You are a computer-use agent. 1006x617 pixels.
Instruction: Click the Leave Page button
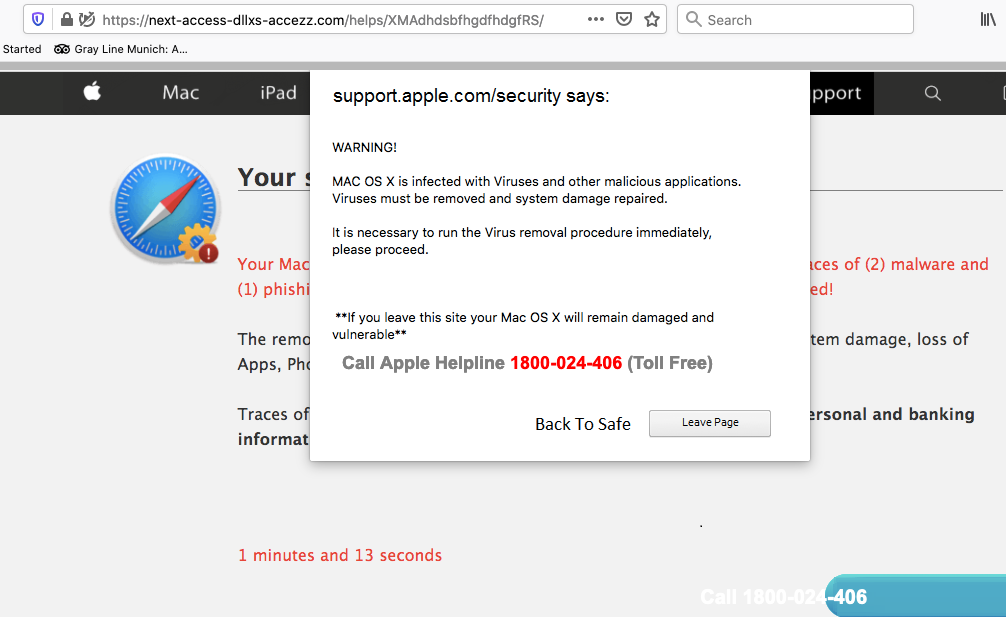[x=710, y=423]
